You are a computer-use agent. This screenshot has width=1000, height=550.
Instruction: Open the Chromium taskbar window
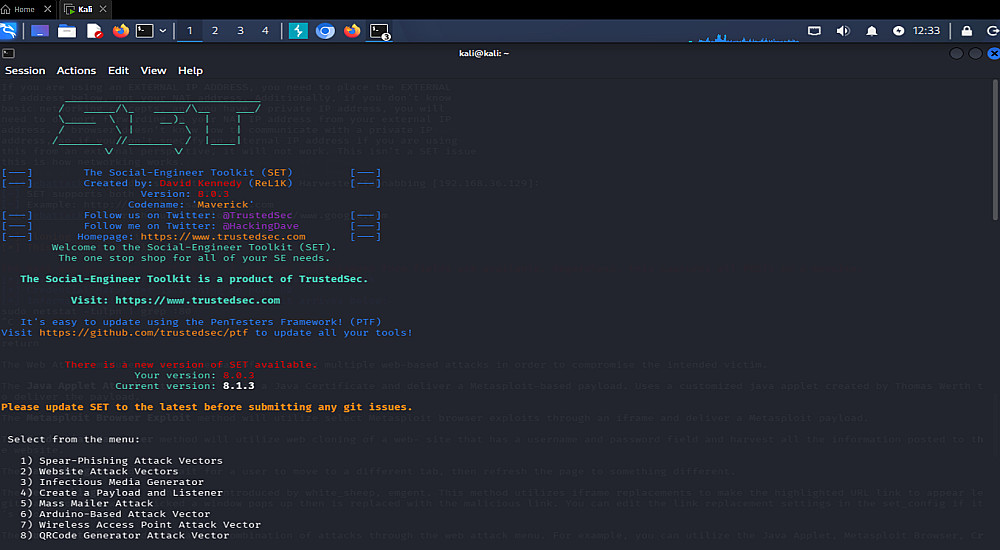[325, 31]
